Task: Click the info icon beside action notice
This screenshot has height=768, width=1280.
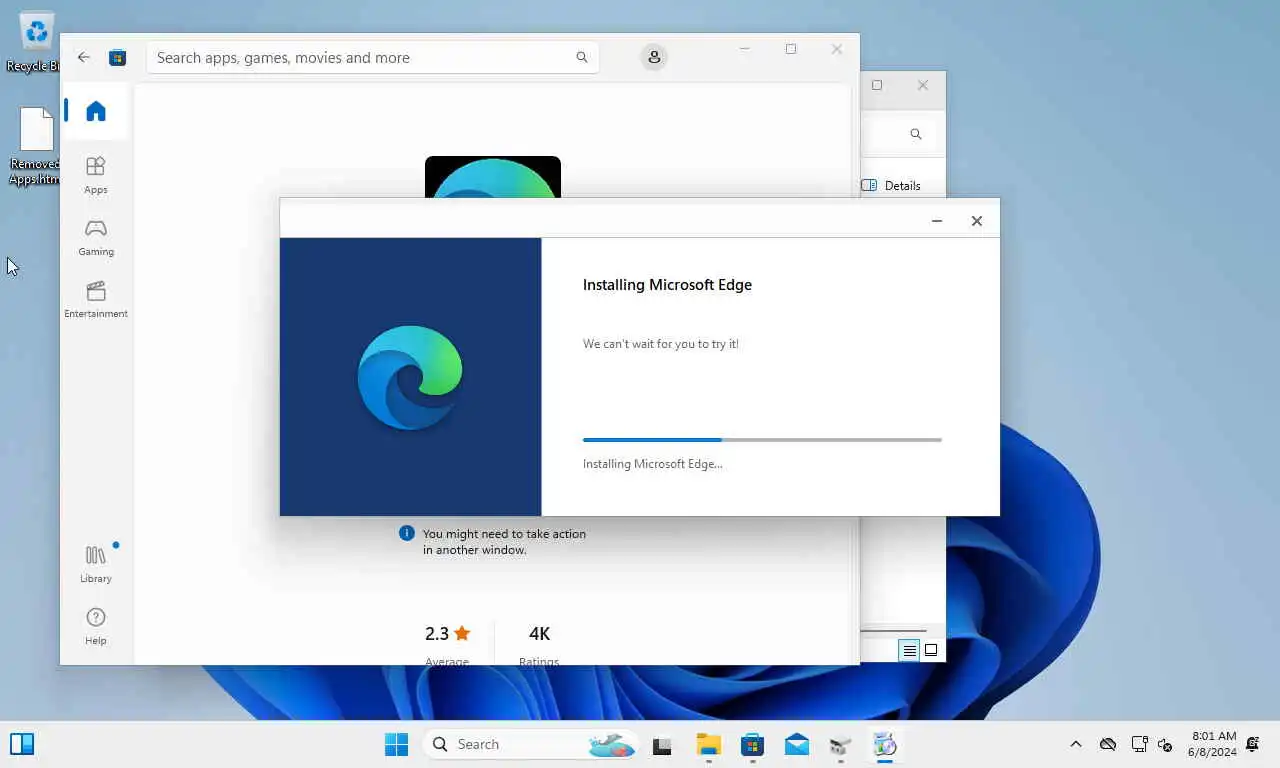Action: [x=406, y=533]
